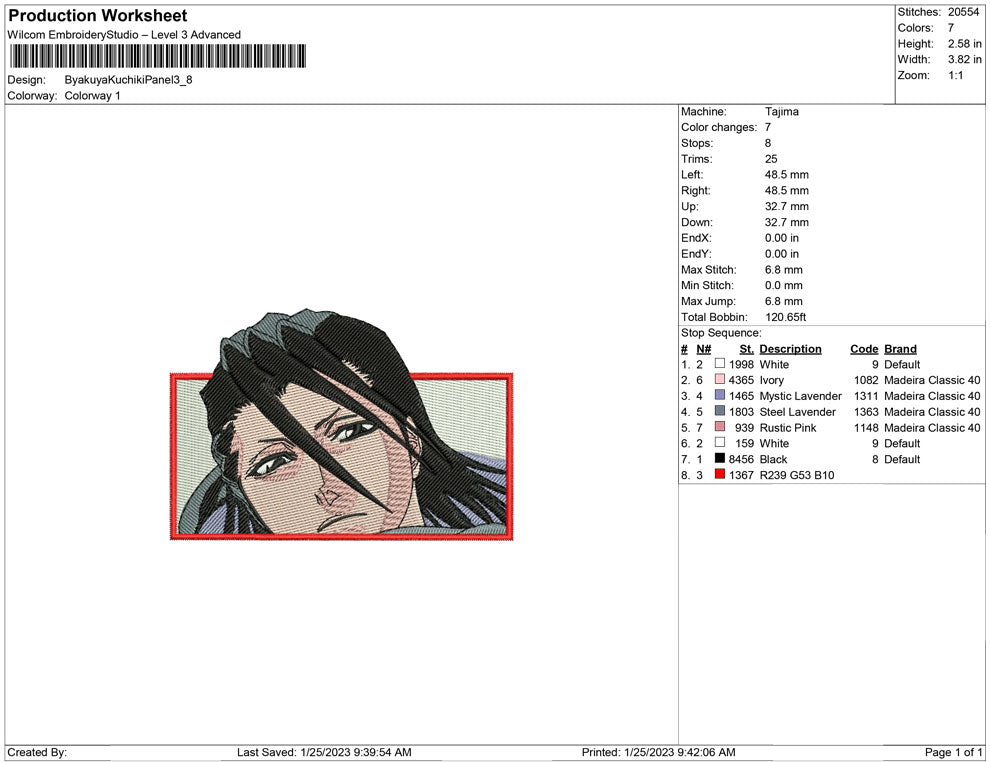Image resolution: width=990 pixels, height=762 pixels.
Task: Click the Mystic Lavender description text
Action: point(801,396)
